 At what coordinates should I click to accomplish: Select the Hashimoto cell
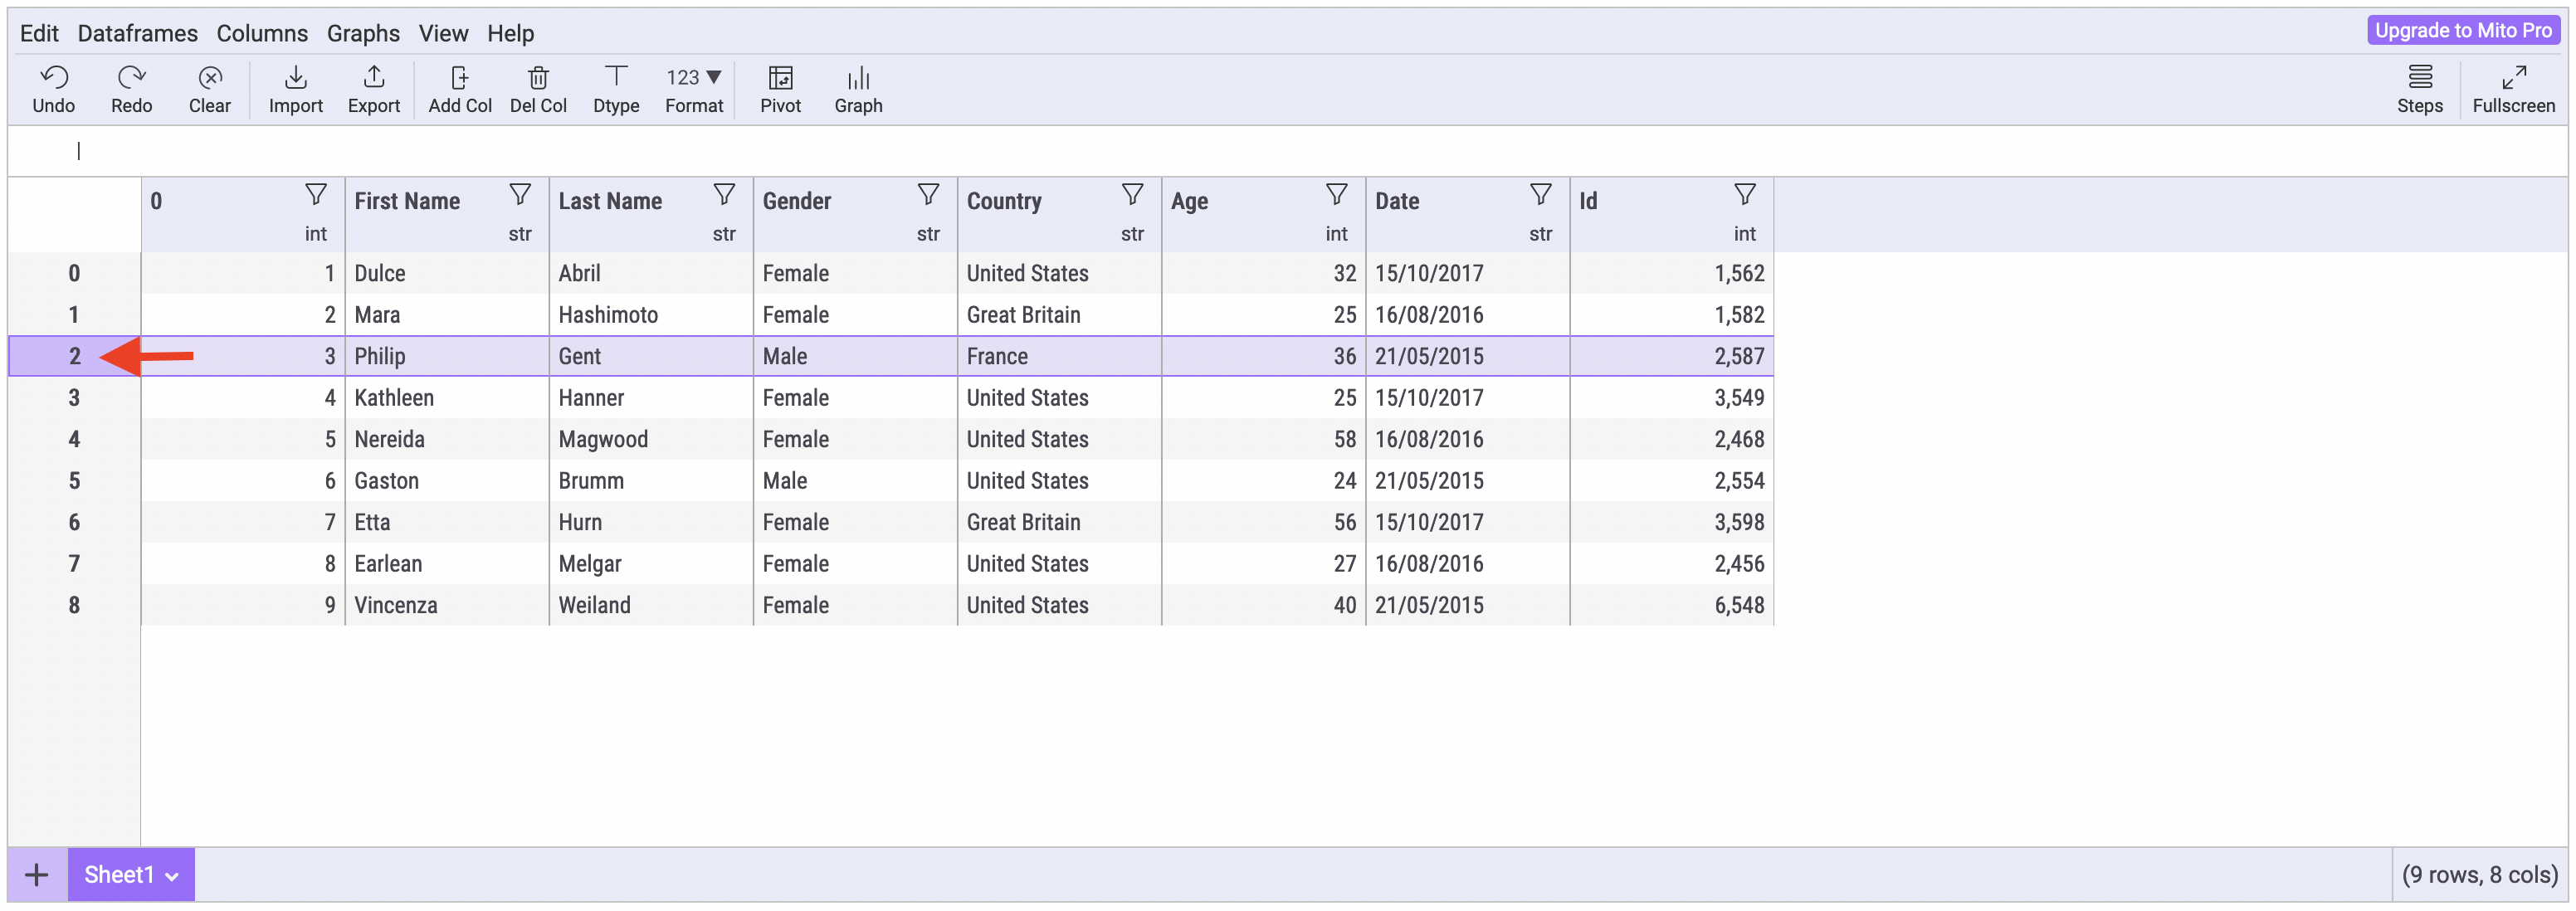(651, 315)
